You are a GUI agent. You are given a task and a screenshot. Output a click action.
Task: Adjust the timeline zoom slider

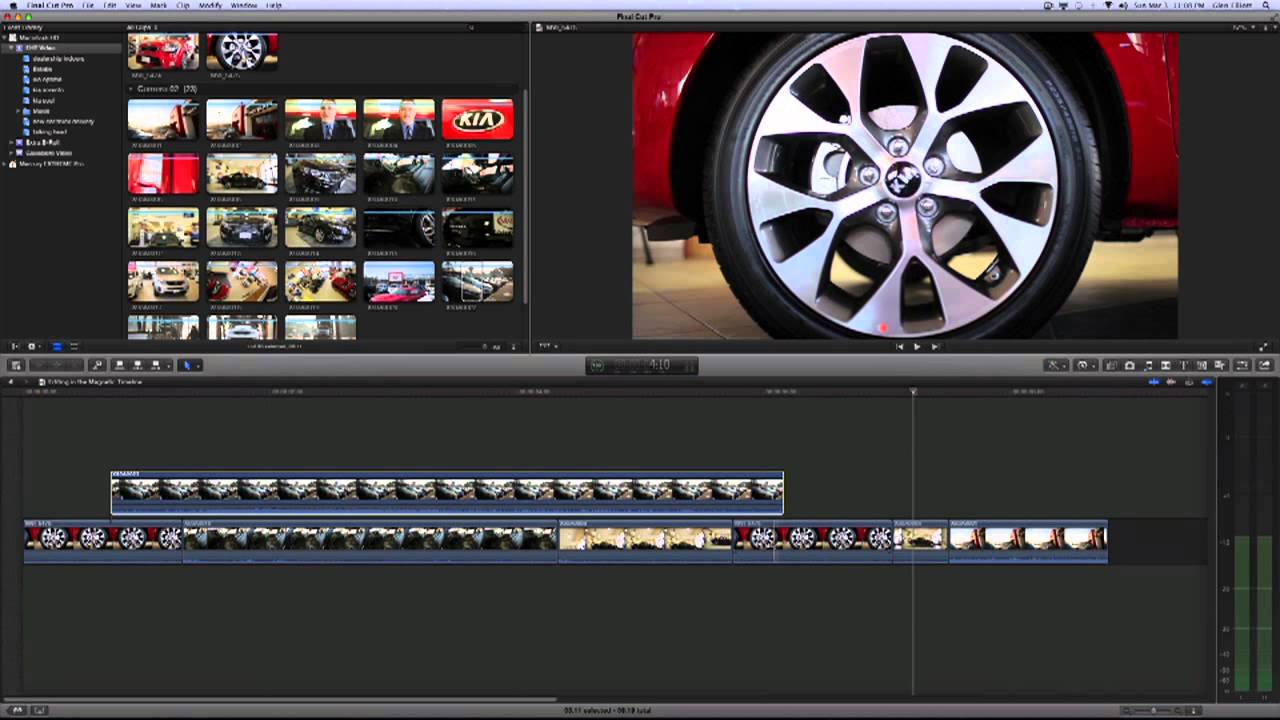[1153, 710]
